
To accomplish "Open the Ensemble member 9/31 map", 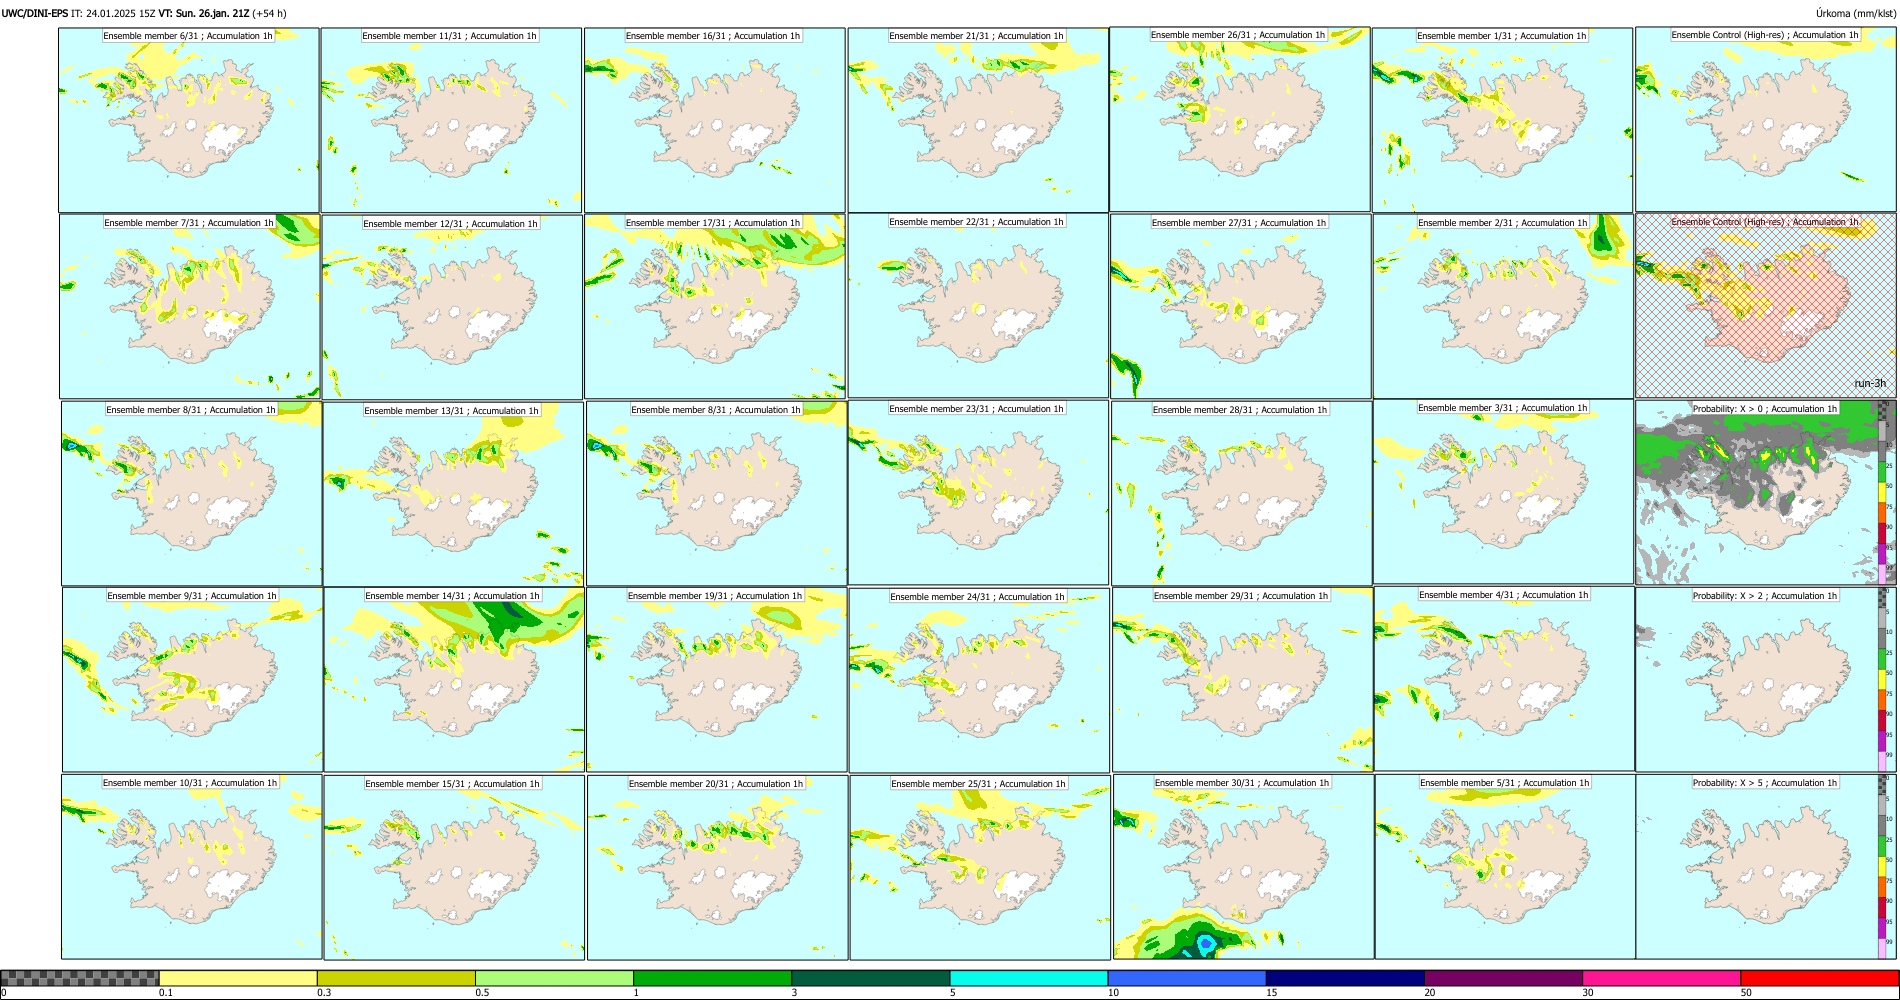I will (x=192, y=680).
